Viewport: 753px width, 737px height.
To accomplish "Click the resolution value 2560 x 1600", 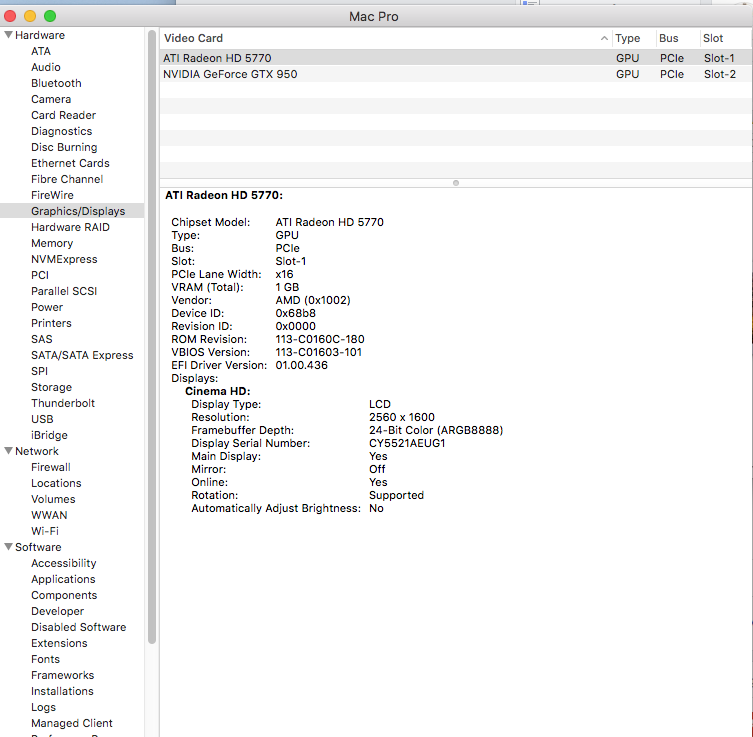I will 401,417.
